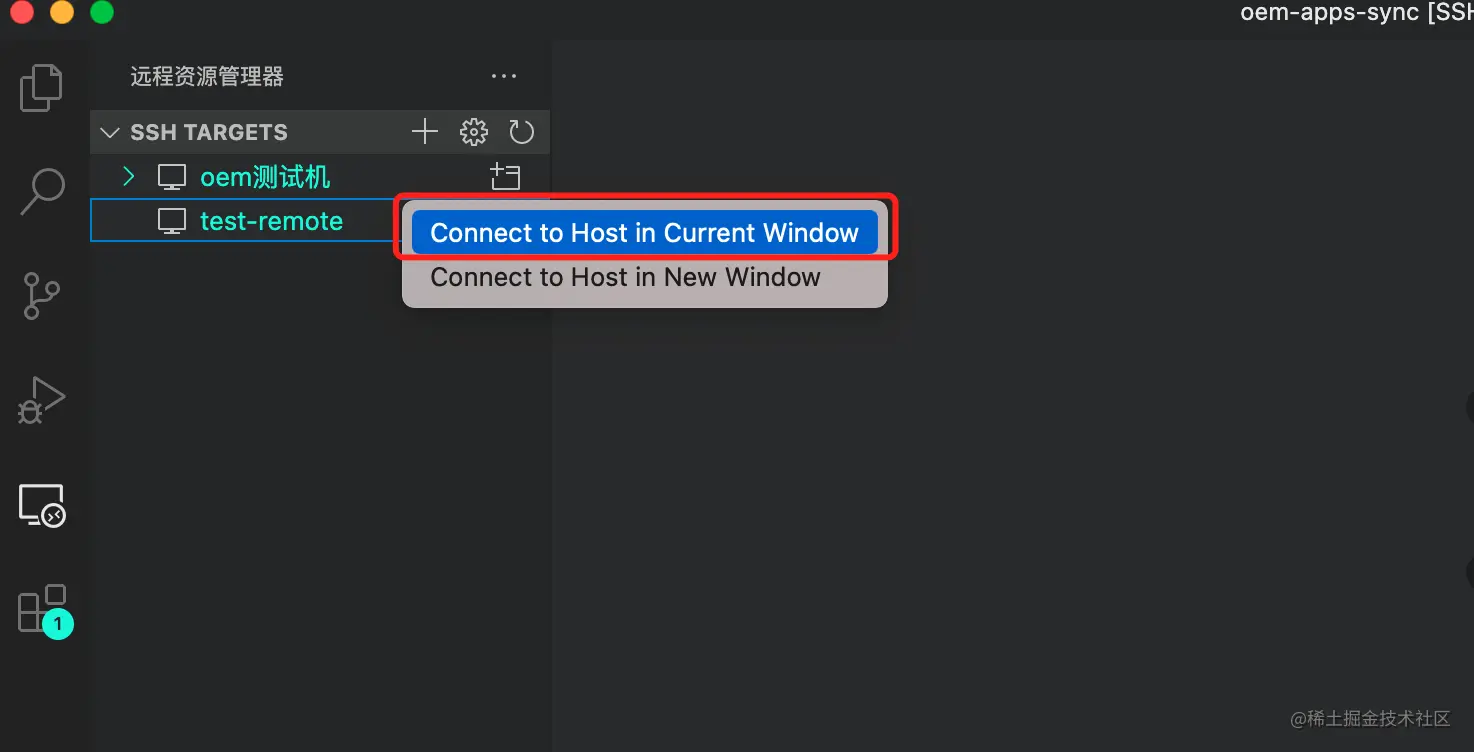Open SSH config with gear icon
1474x752 pixels.
pyautogui.click(x=473, y=132)
